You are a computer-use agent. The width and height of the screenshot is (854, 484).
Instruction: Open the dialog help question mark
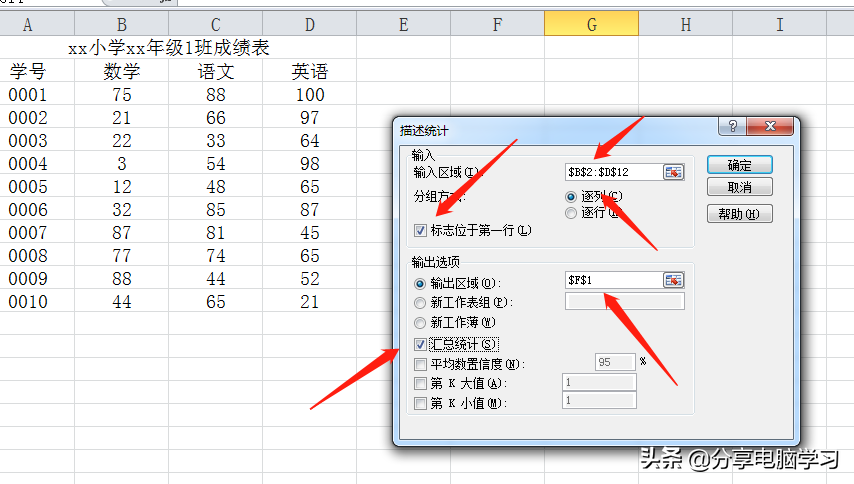pyautogui.click(x=733, y=126)
